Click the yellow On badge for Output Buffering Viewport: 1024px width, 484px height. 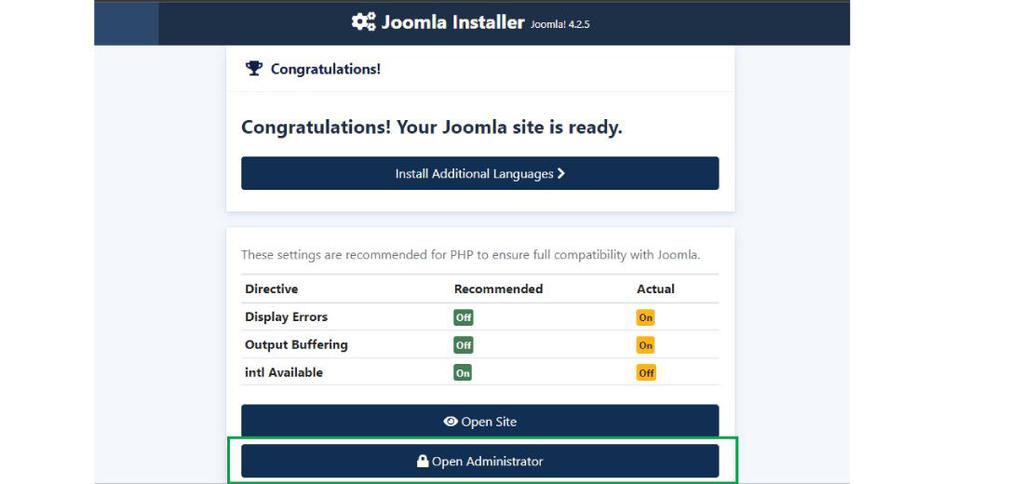pyautogui.click(x=645, y=345)
